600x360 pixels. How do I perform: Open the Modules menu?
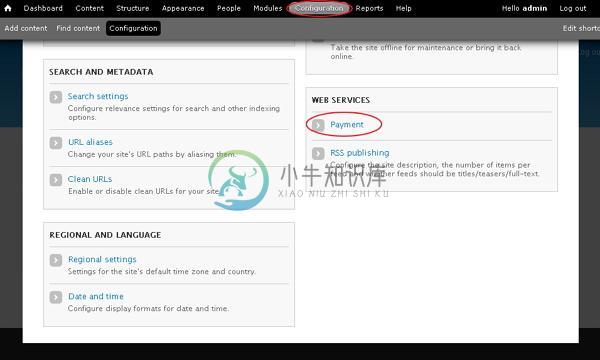tap(267, 8)
